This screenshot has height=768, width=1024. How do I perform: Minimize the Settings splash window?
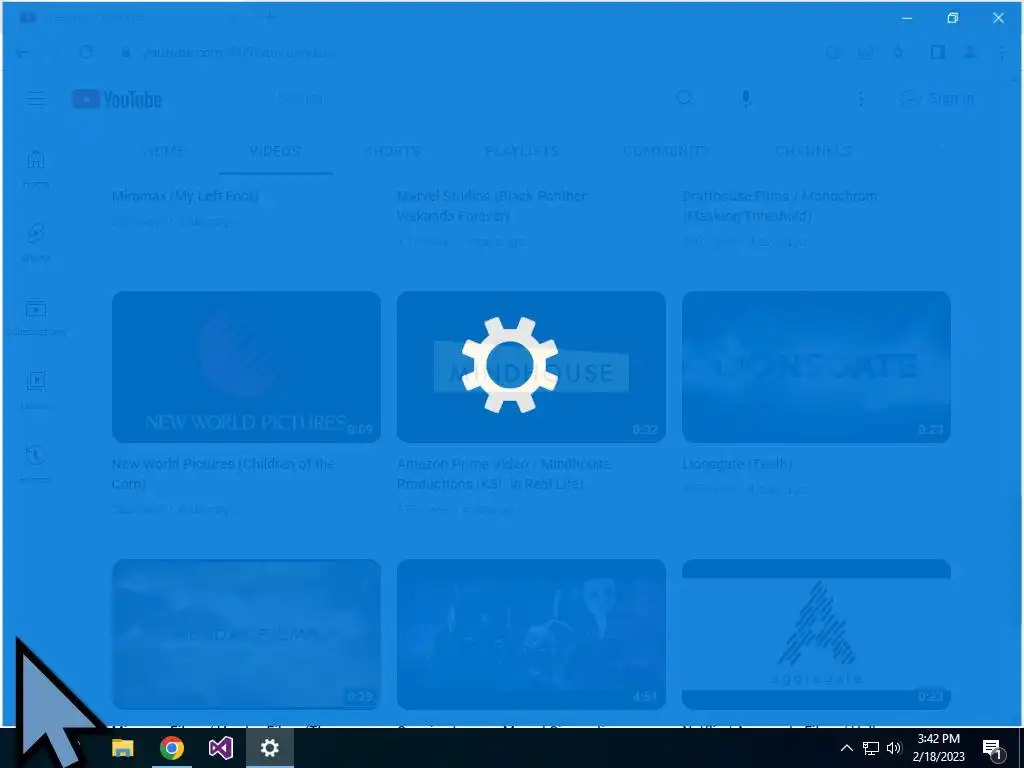tap(906, 18)
